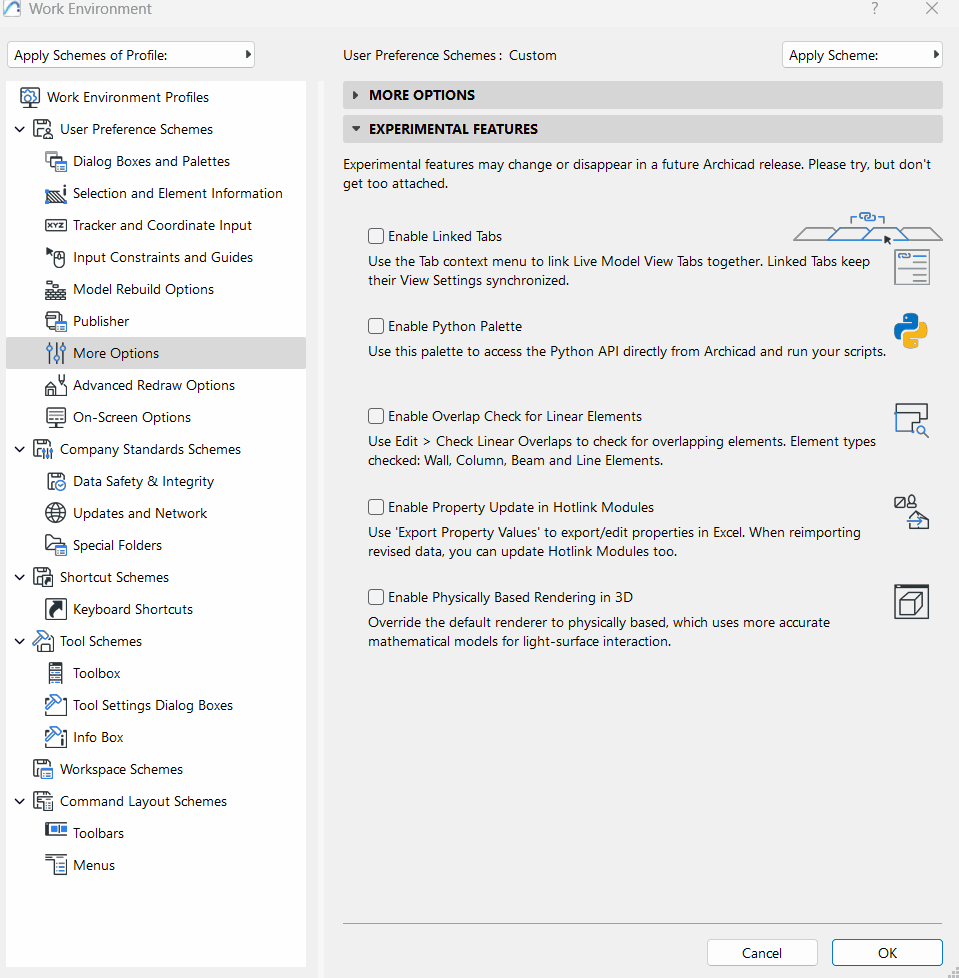The image size is (959, 978).
Task: Click Selection and Element Information icon
Action: 55,193
